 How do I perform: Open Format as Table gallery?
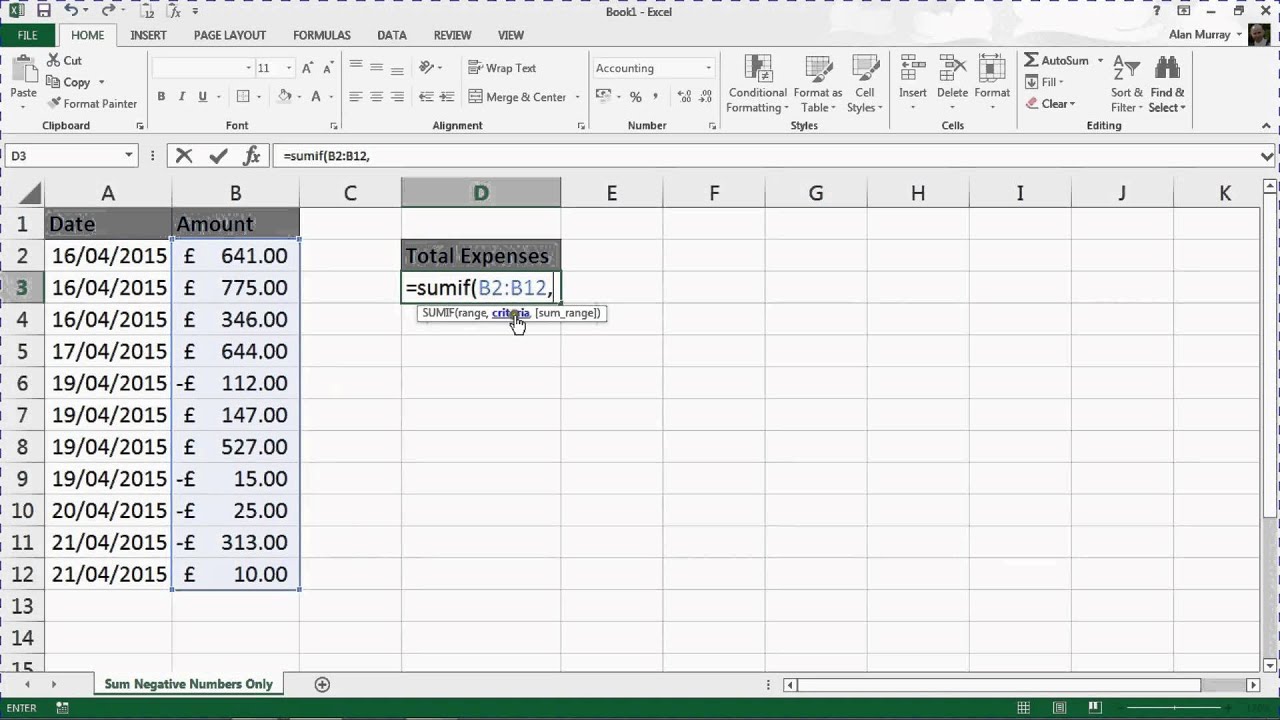(x=818, y=84)
